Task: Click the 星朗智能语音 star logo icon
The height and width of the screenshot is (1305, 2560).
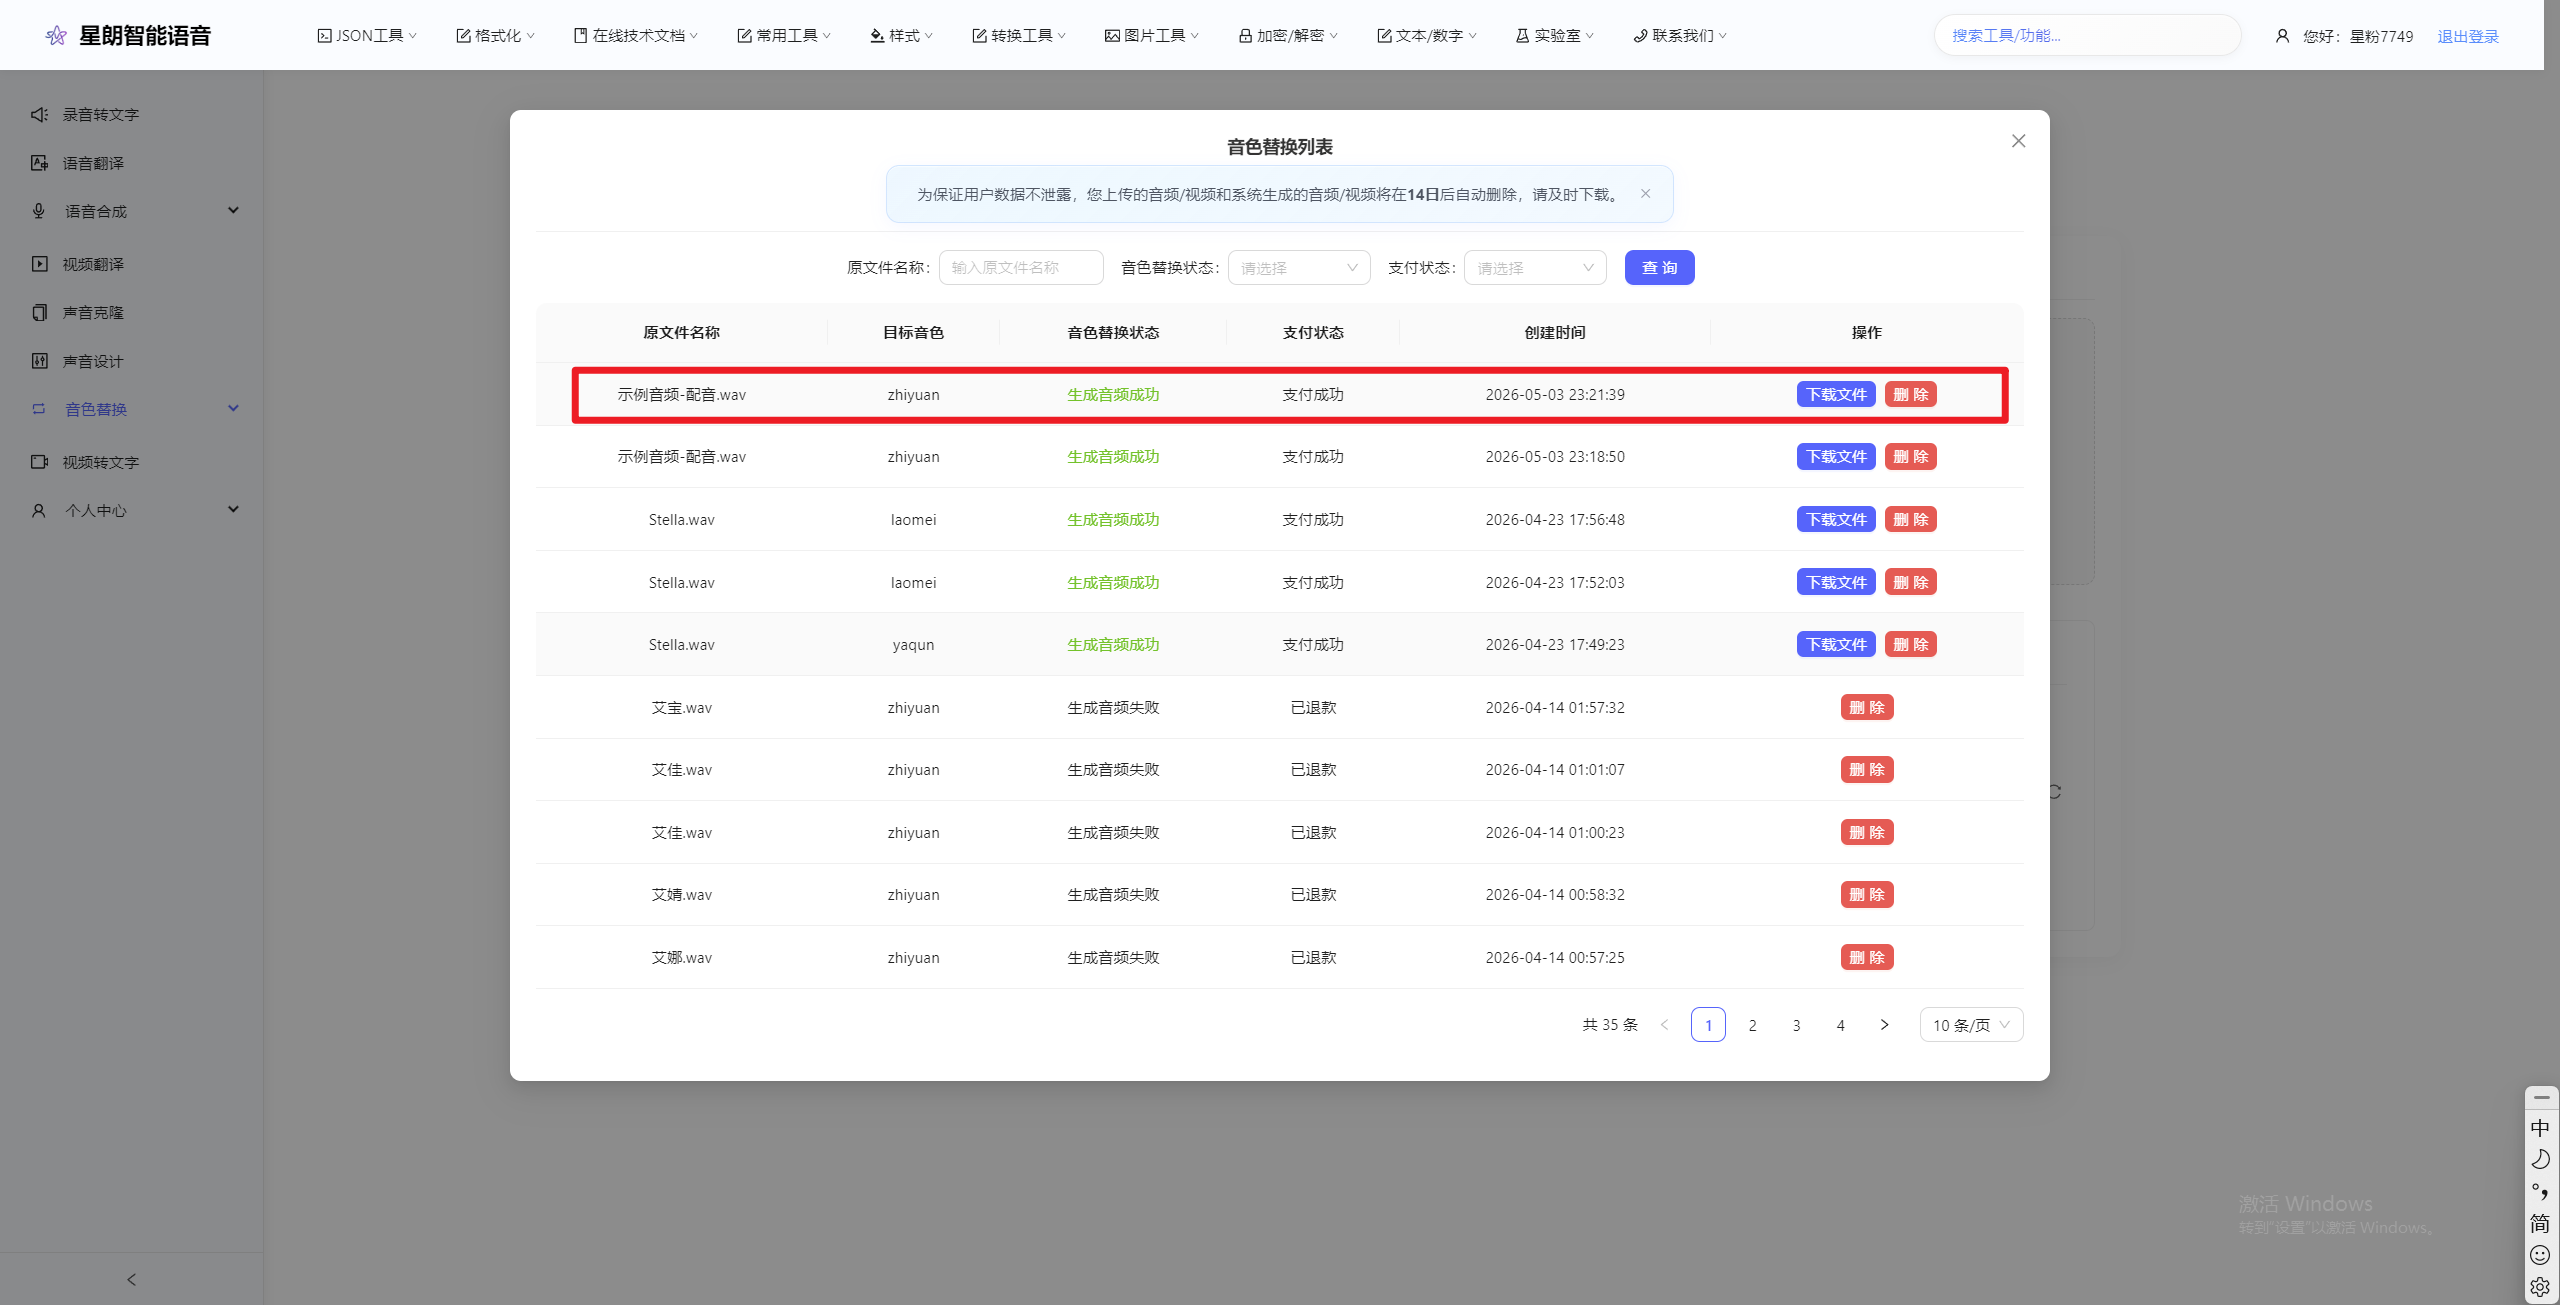Action: pos(57,36)
